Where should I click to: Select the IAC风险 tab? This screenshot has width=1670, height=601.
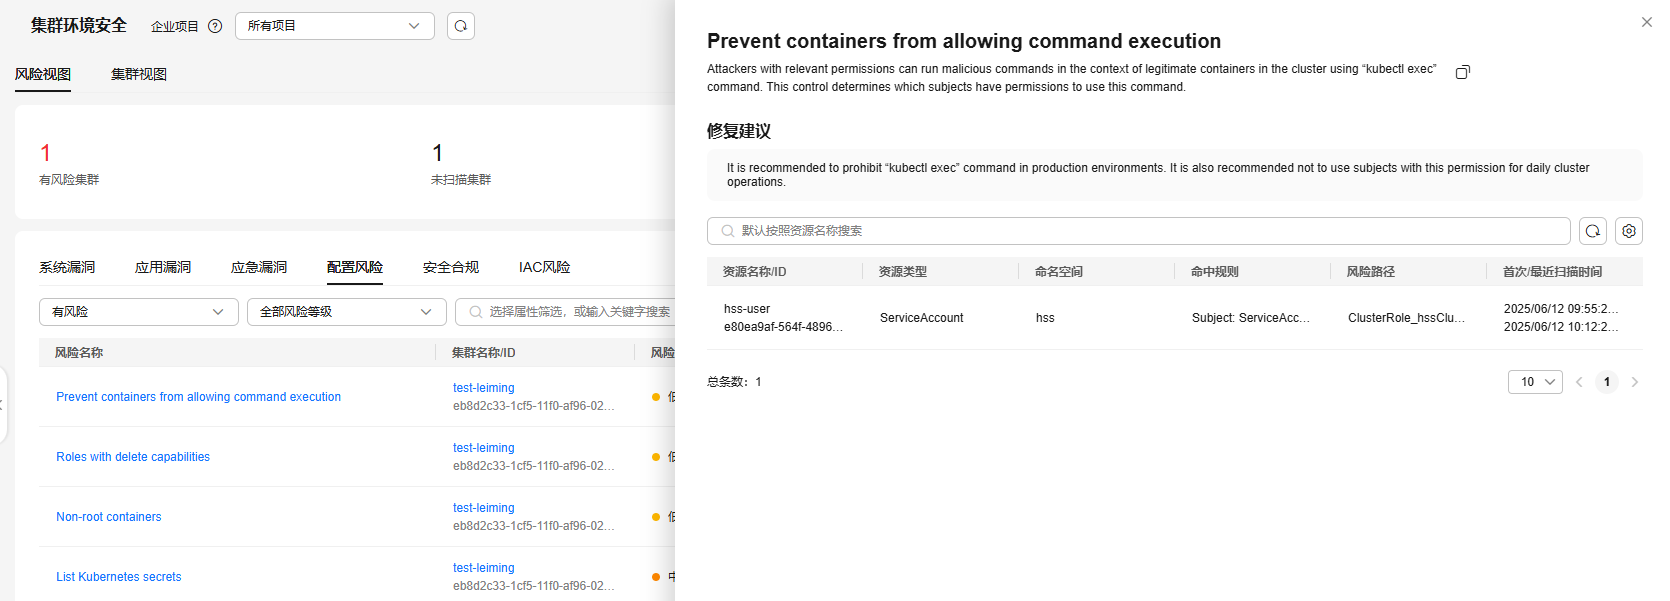(x=544, y=267)
